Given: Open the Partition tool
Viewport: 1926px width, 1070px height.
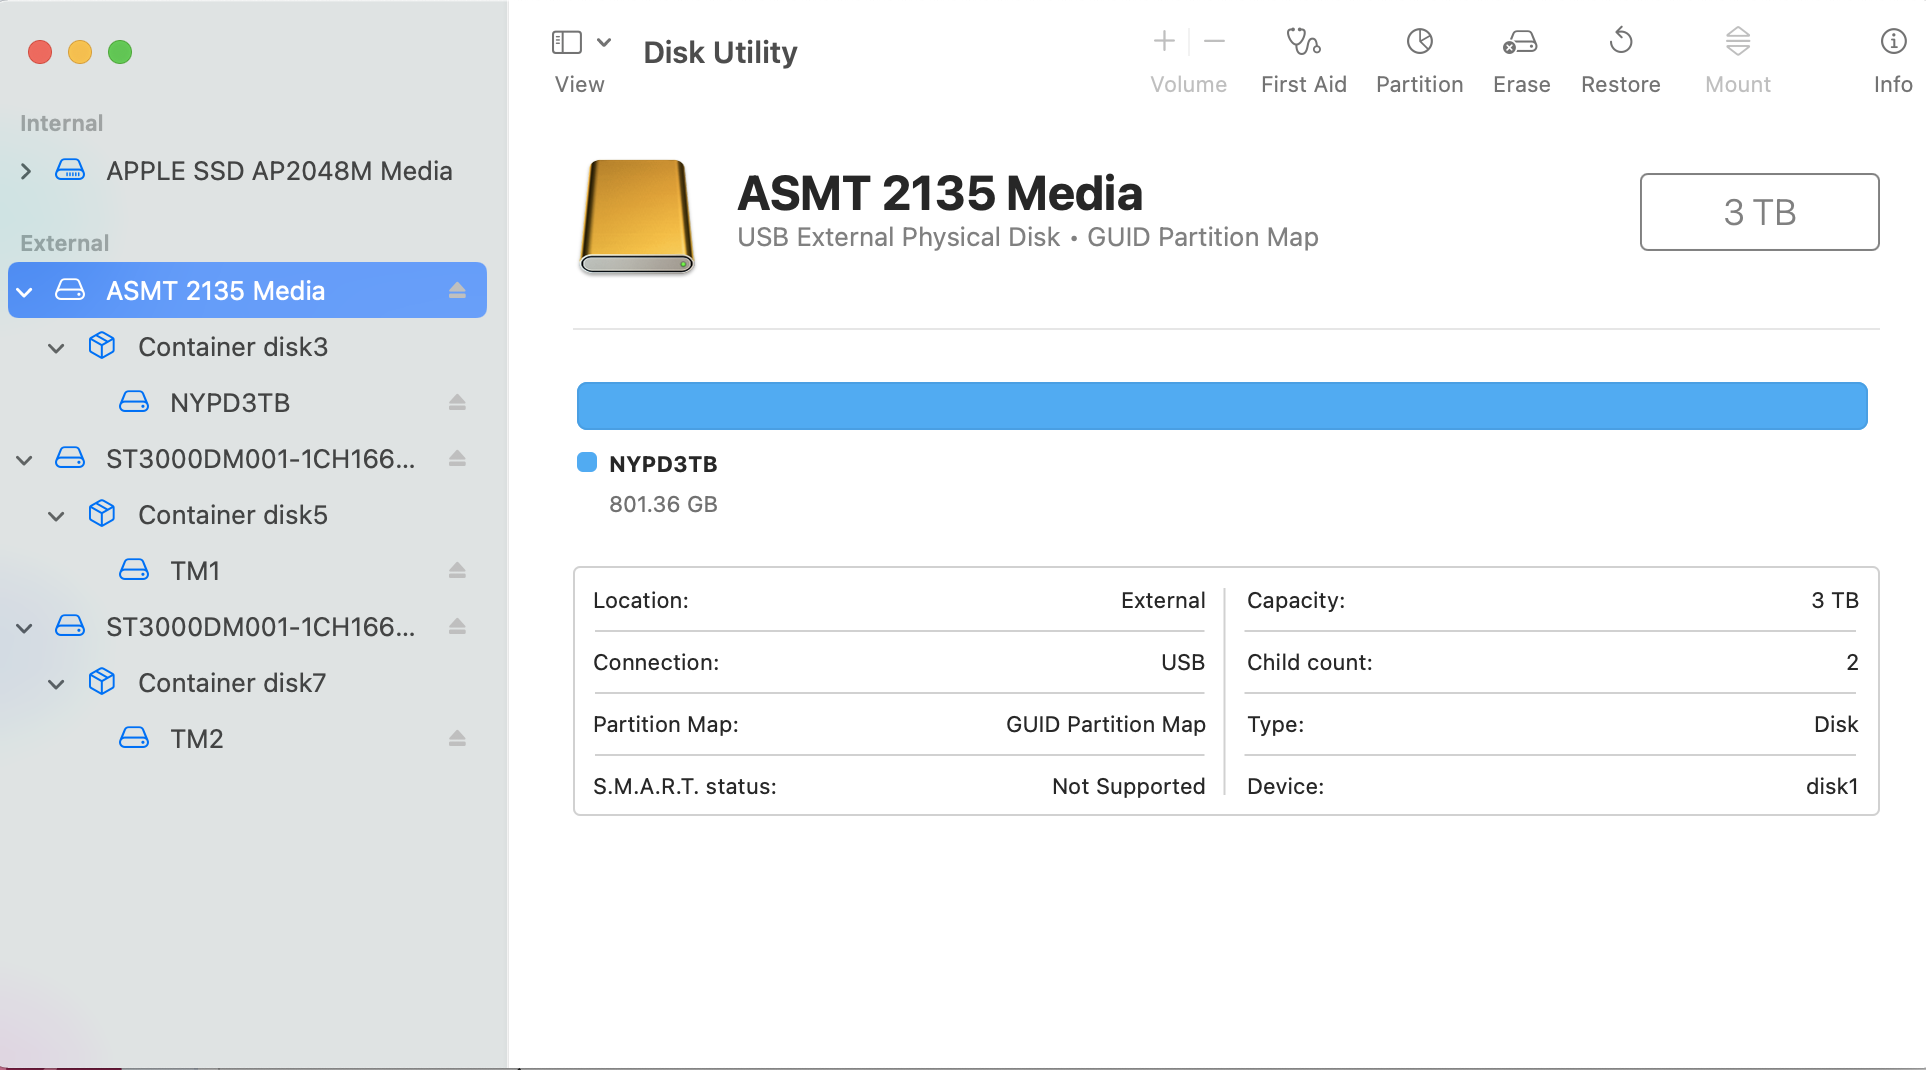Looking at the screenshot, I should (1419, 41).
